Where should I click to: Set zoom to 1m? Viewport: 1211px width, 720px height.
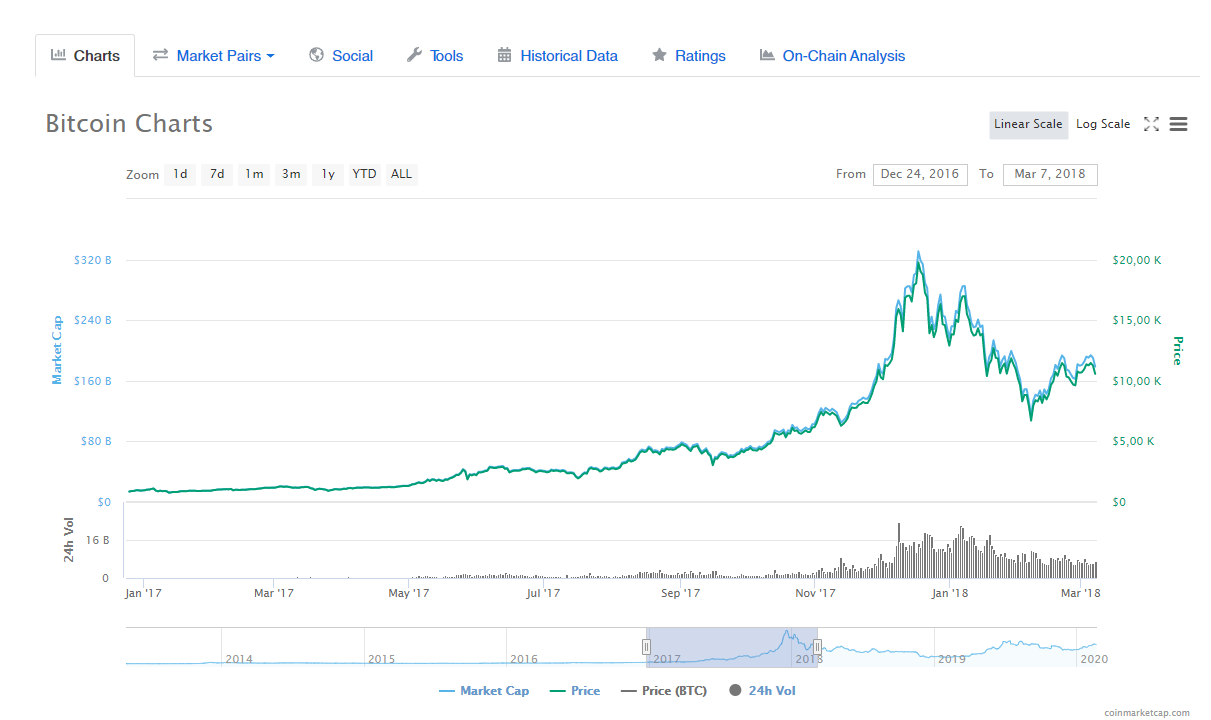(254, 174)
